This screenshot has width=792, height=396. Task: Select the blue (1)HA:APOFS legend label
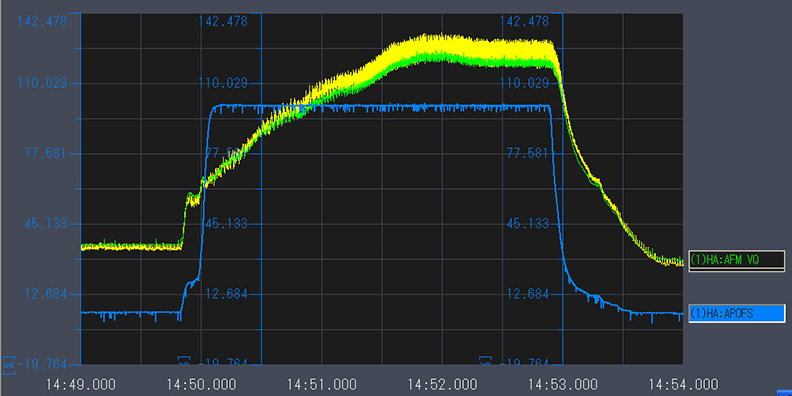[x=736, y=314]
